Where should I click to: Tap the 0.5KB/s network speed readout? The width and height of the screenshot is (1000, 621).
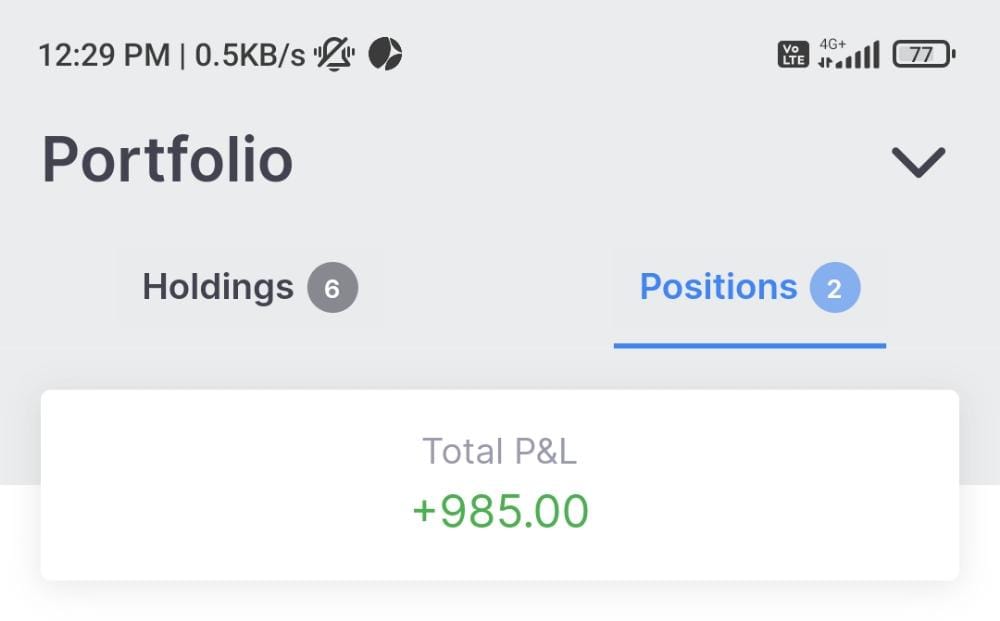tap(250, 54)
